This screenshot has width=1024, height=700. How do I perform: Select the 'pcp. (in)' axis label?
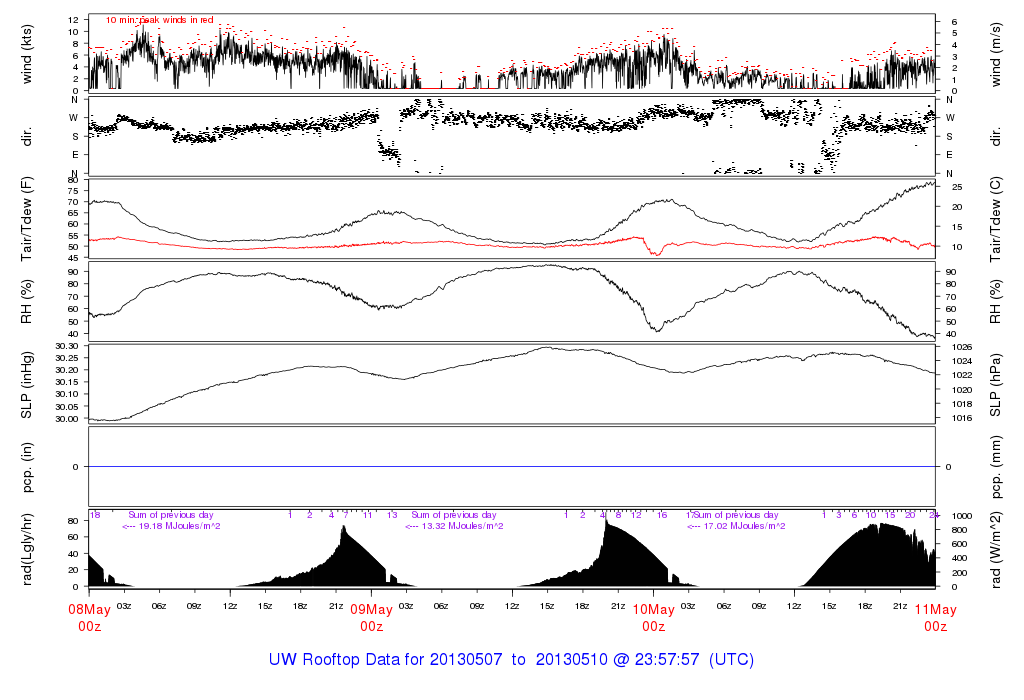(27, 467)
